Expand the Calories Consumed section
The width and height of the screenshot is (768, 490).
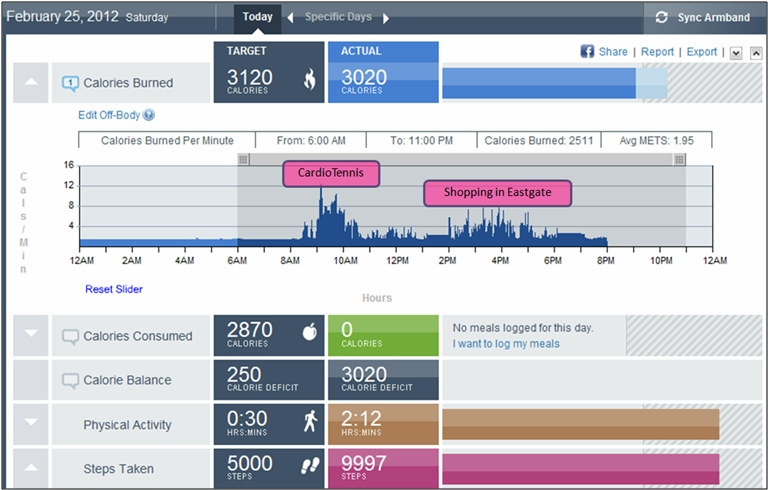tap(31, 335)
